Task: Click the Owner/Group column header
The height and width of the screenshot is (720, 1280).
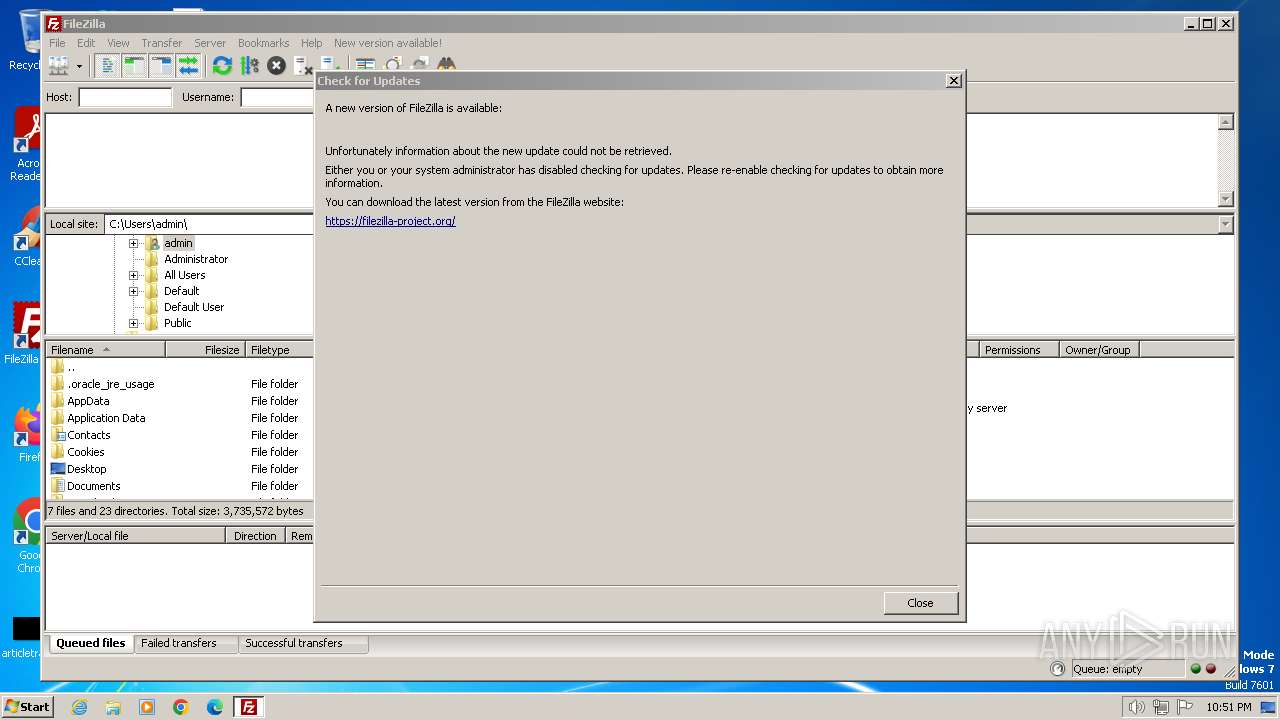Action: click(1099, 350)
